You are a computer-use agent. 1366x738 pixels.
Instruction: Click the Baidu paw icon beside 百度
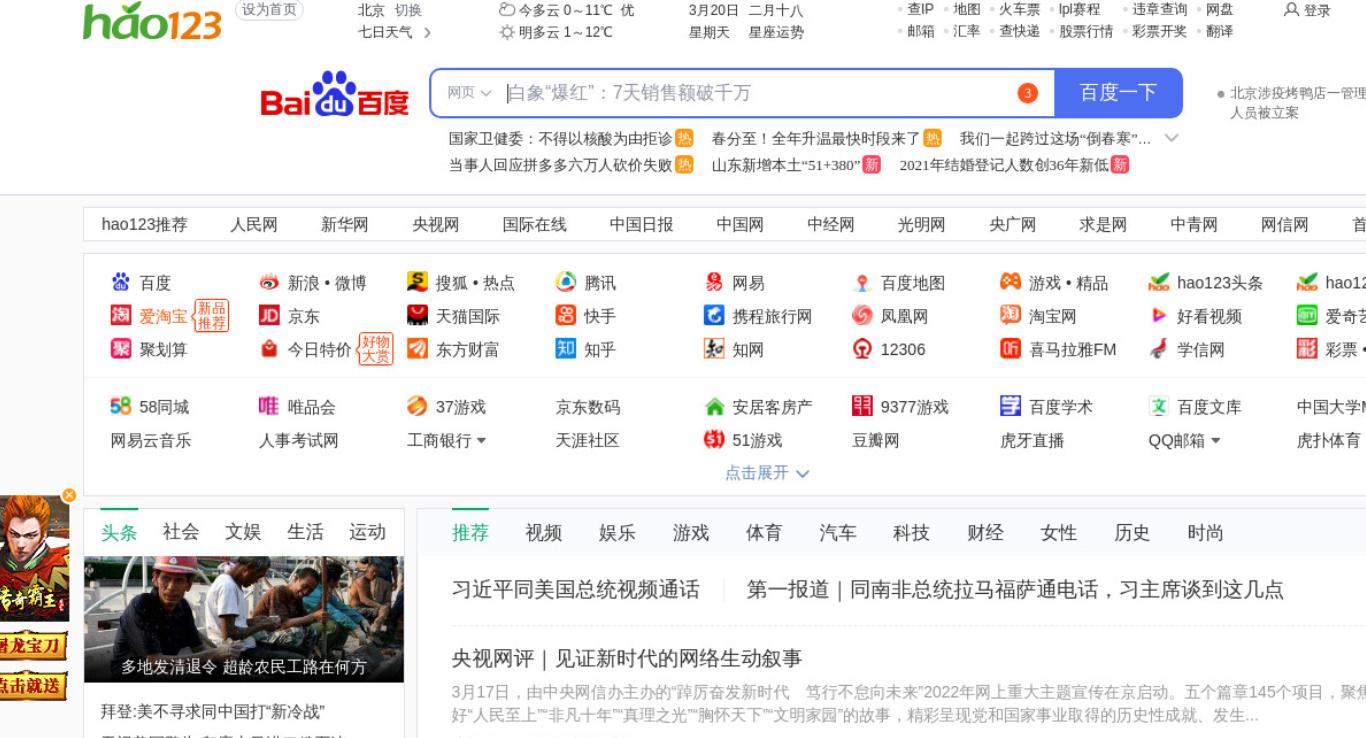(x=121, y=283)
